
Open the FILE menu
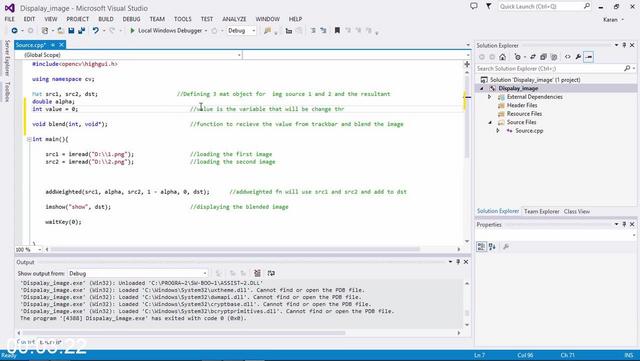coord(9,19)
